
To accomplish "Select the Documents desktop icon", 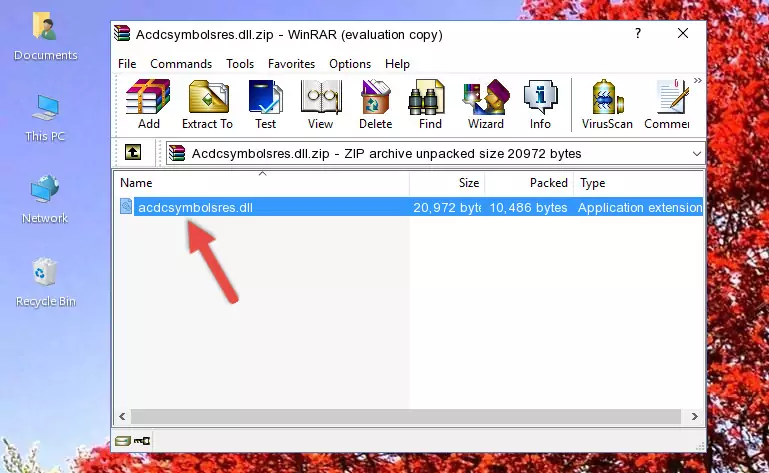I will pos(45,37).
